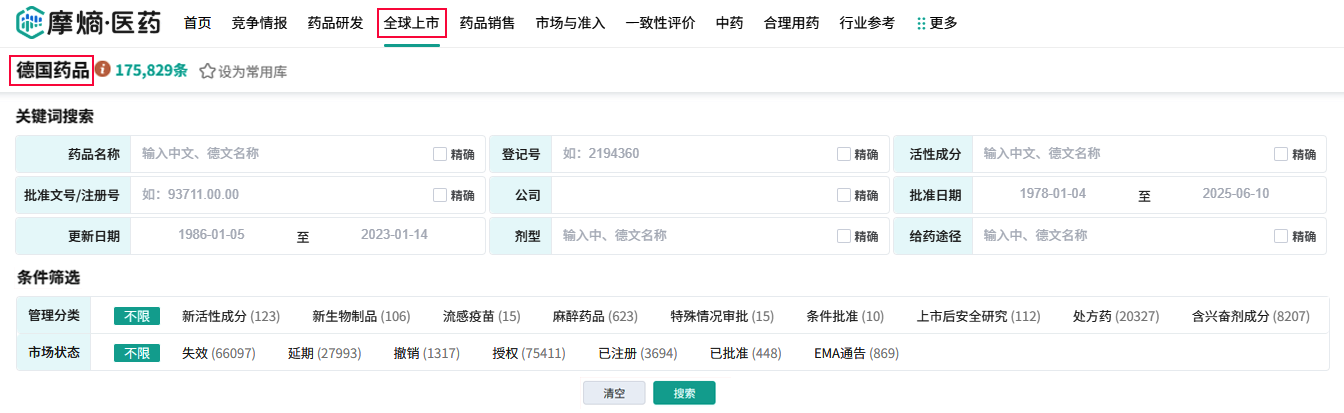Viewport: 1344px width, 413px height.
Task: Tick 精确 checkbox for 公司
Action: pyautogui.click(x=844, y=195)
